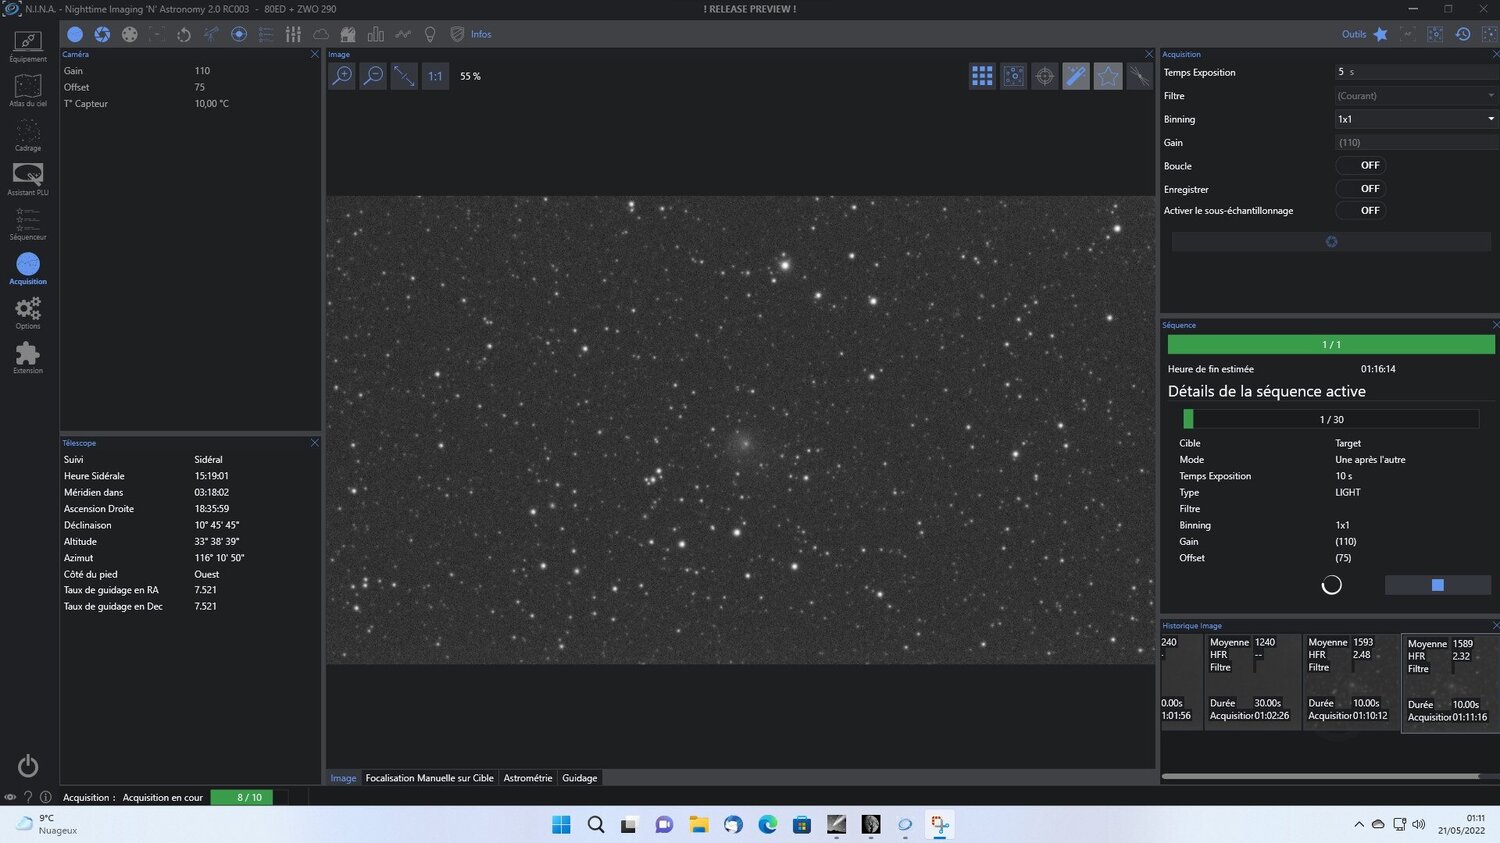Open Assistant PLU flat wizard
Image resolution: width=1500 pixels, height=843 pixels.
[x=28, y=179]
